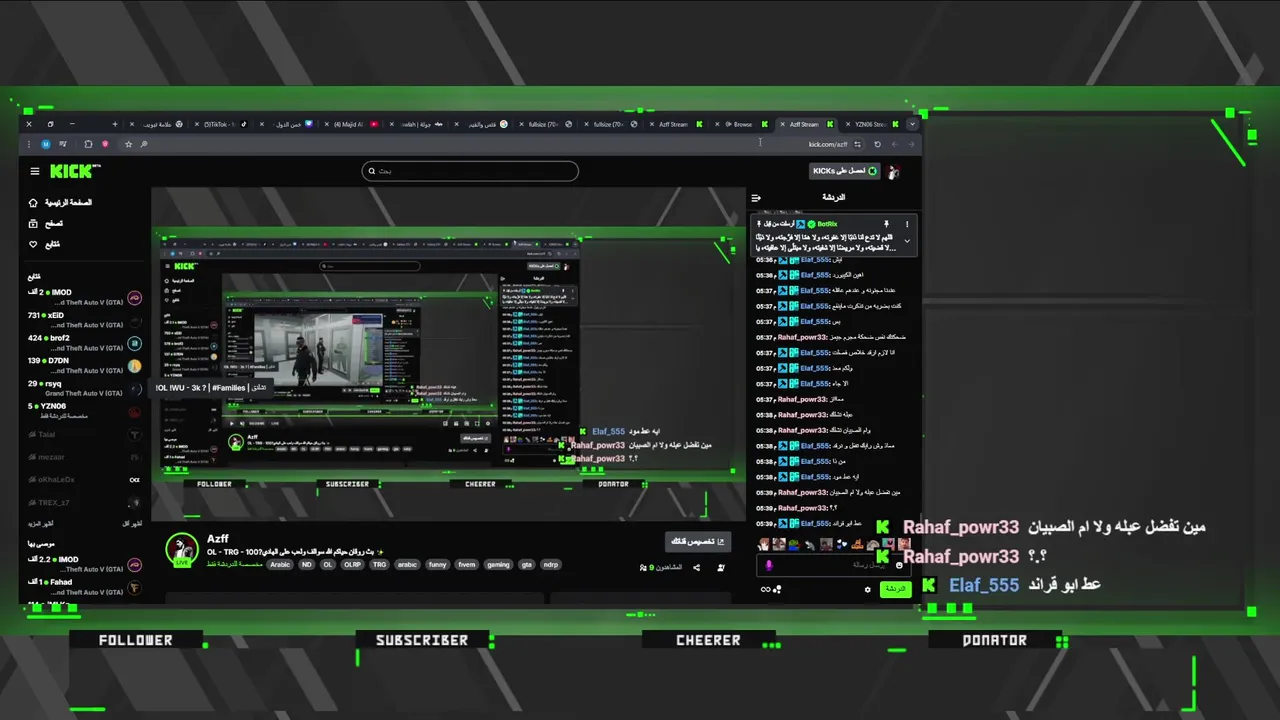
Task: Click the chat message input box
Action: [x=834, y=565]
